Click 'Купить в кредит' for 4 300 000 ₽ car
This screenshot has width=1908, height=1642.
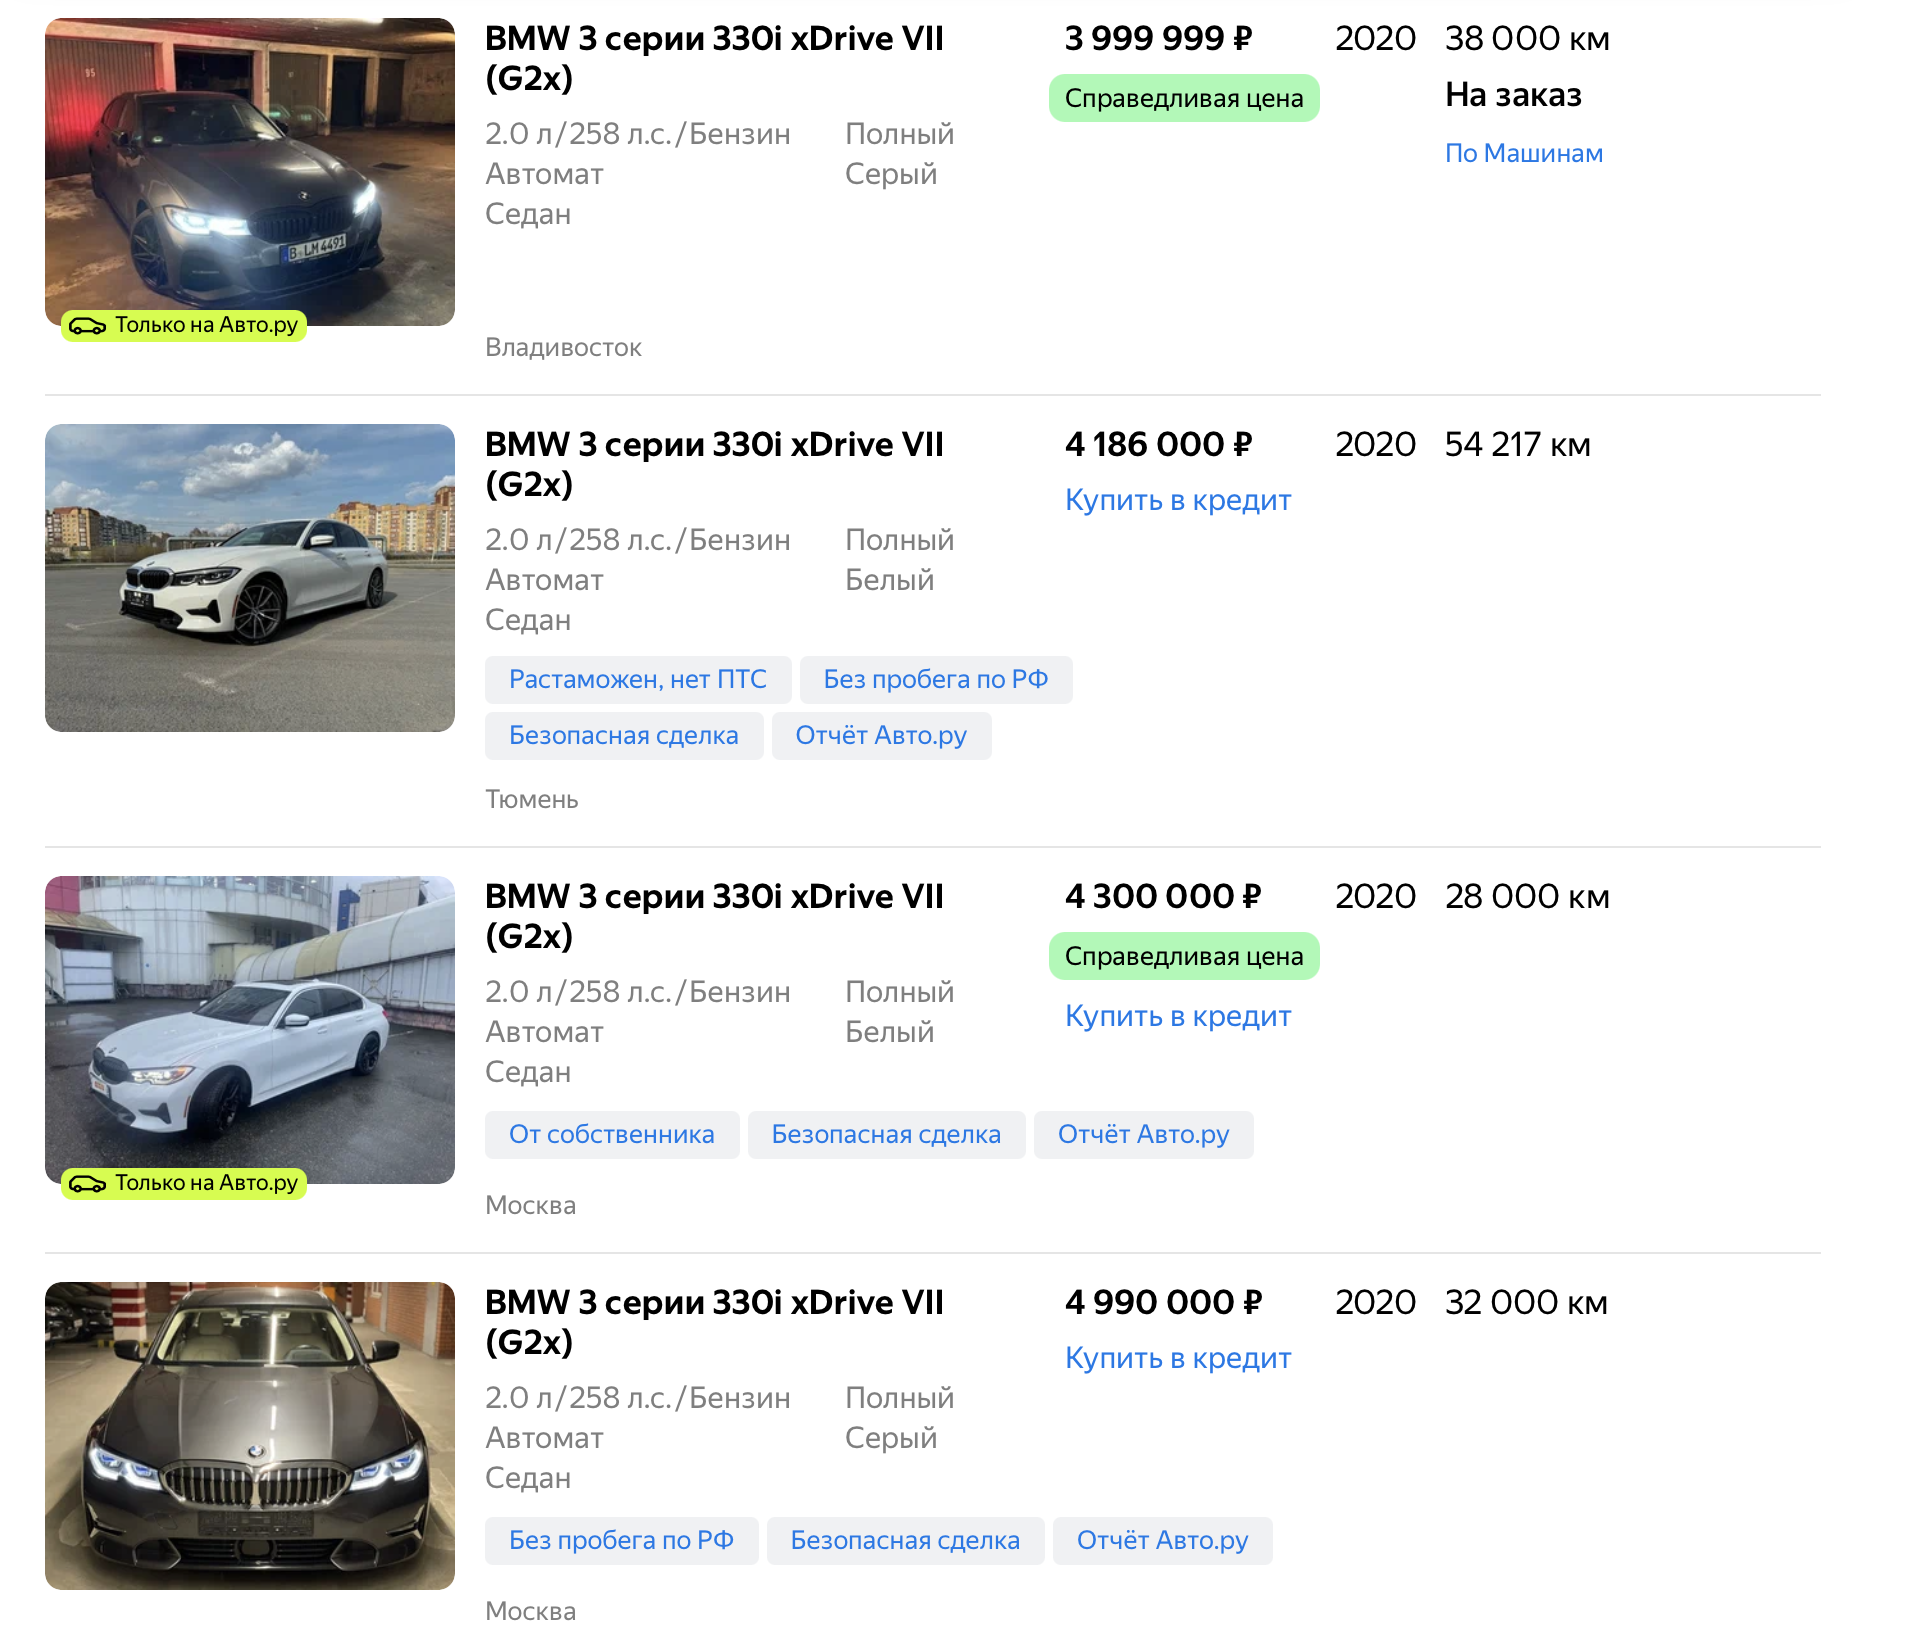pos(1177,1016)
